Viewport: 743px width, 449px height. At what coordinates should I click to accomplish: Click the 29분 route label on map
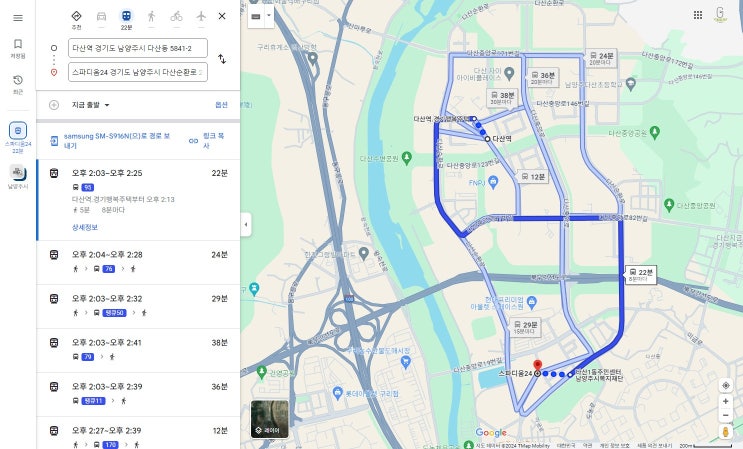tap(525, 327)
